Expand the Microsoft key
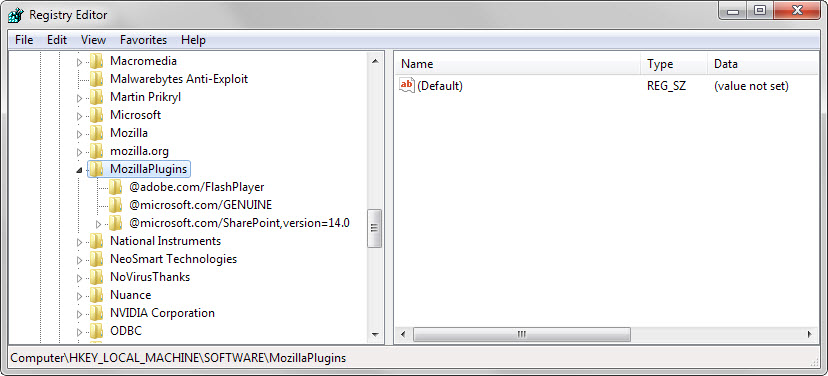828x376 pixels. [80, 116]
